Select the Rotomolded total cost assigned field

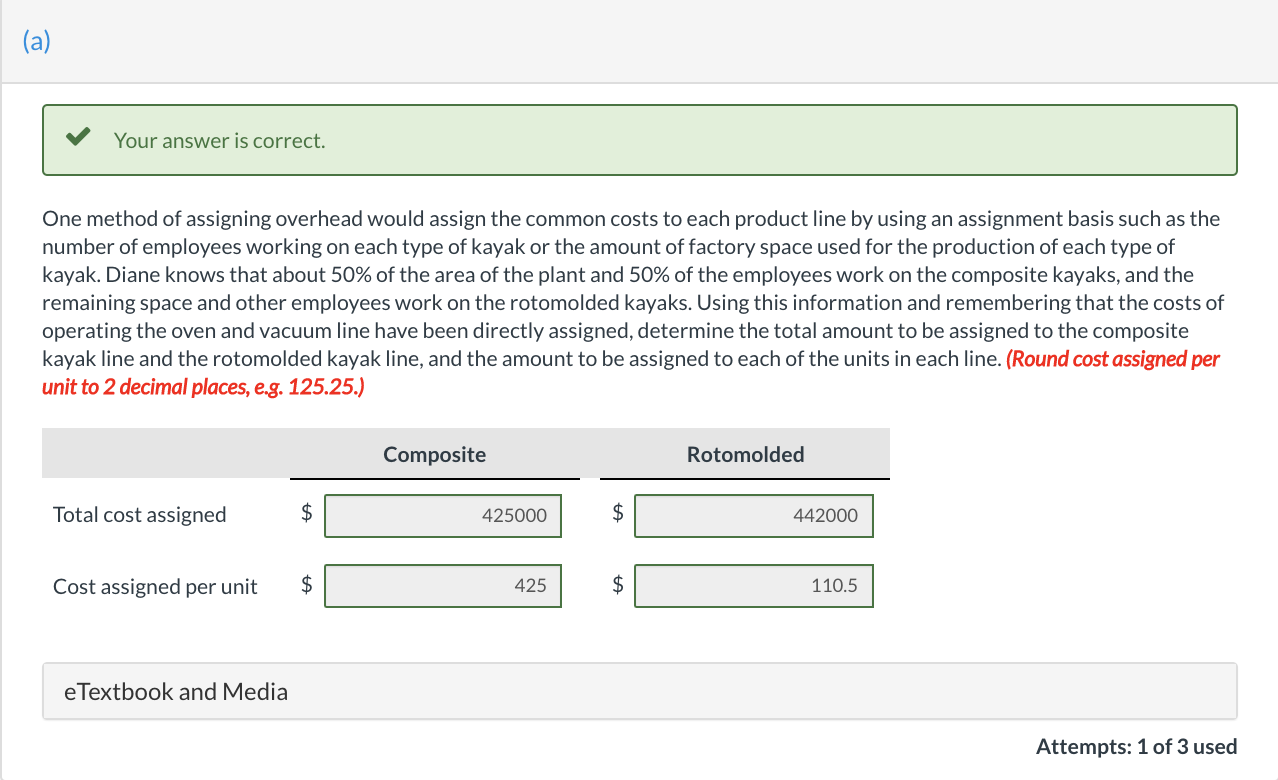(x=754, y=516)
